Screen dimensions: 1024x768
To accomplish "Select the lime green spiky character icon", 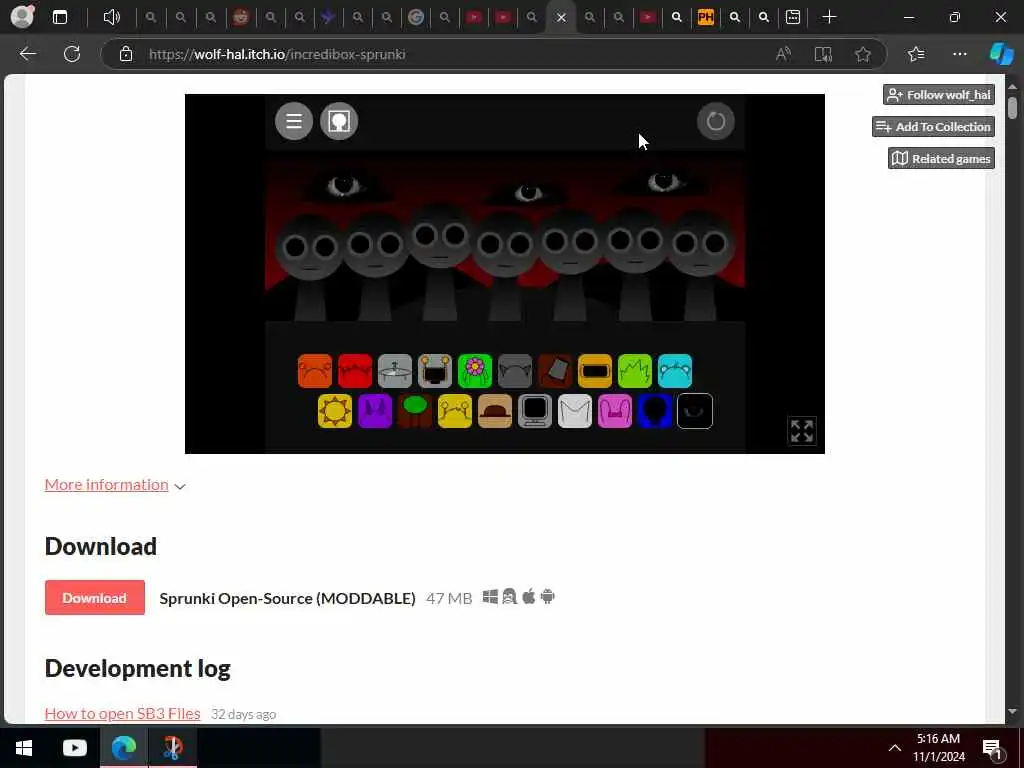I will click(x=635, y=371).
